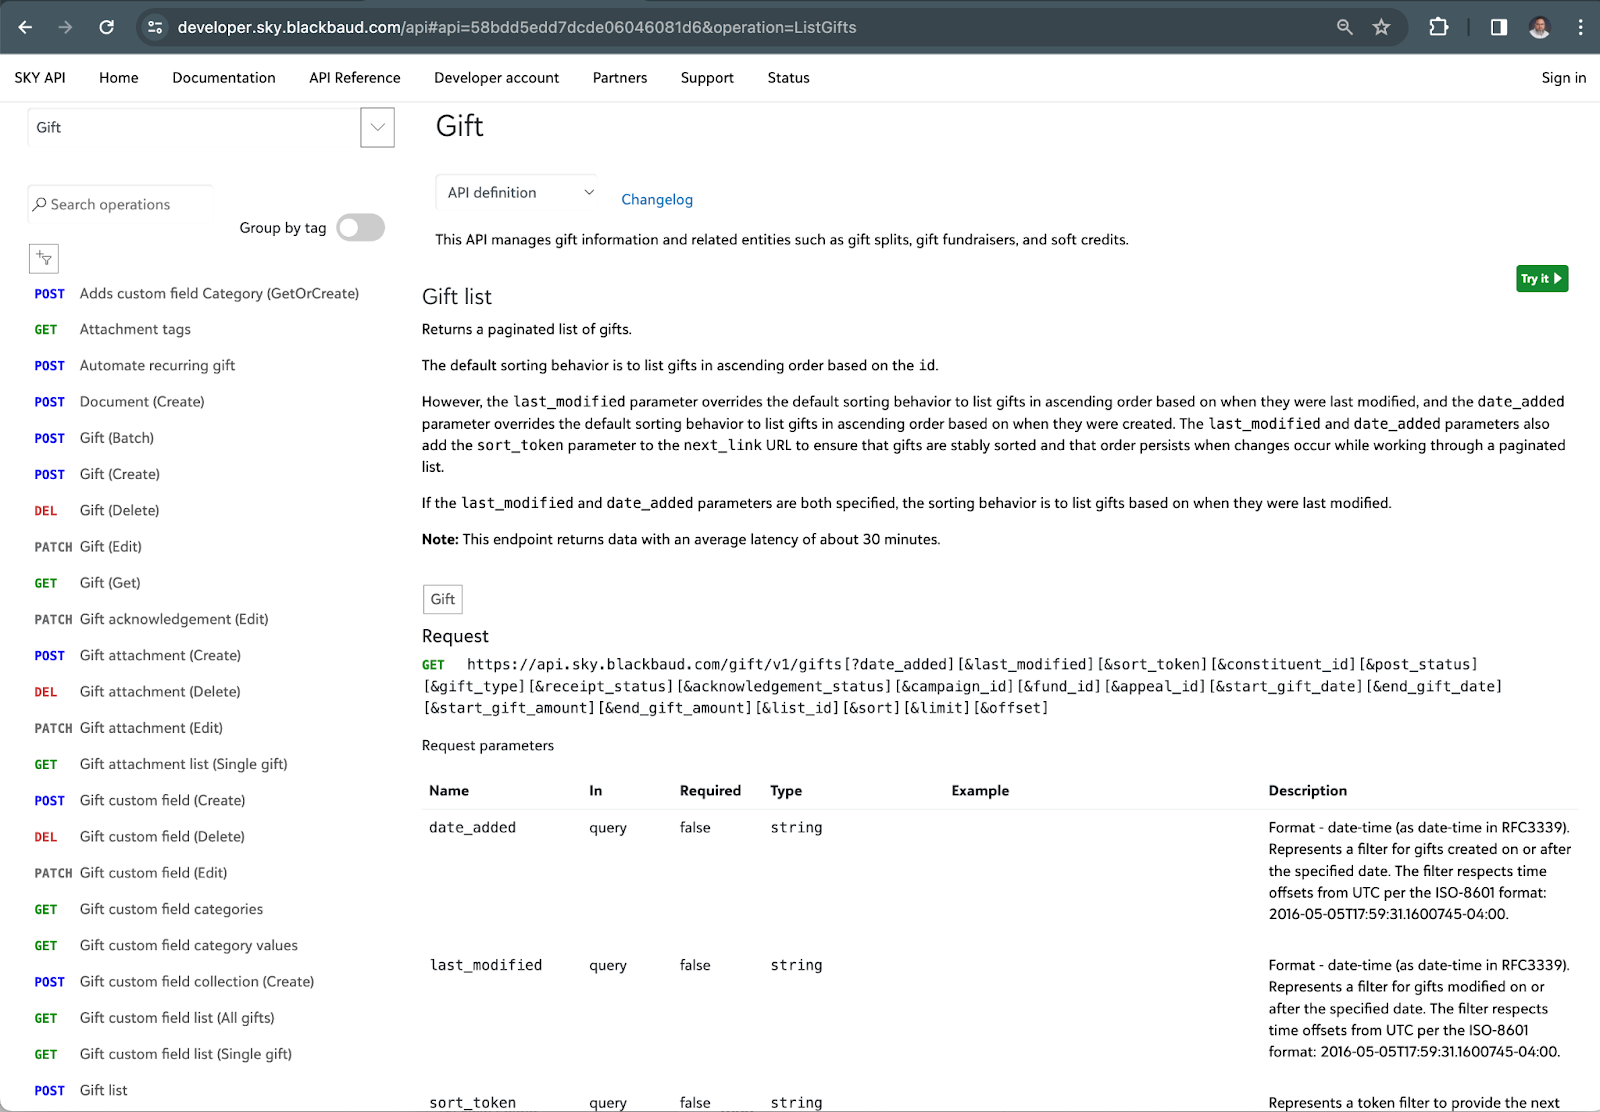Click the date_added parameter name
The width and height of the screenshot is (1600, 1112).
[x=472, y=827]
